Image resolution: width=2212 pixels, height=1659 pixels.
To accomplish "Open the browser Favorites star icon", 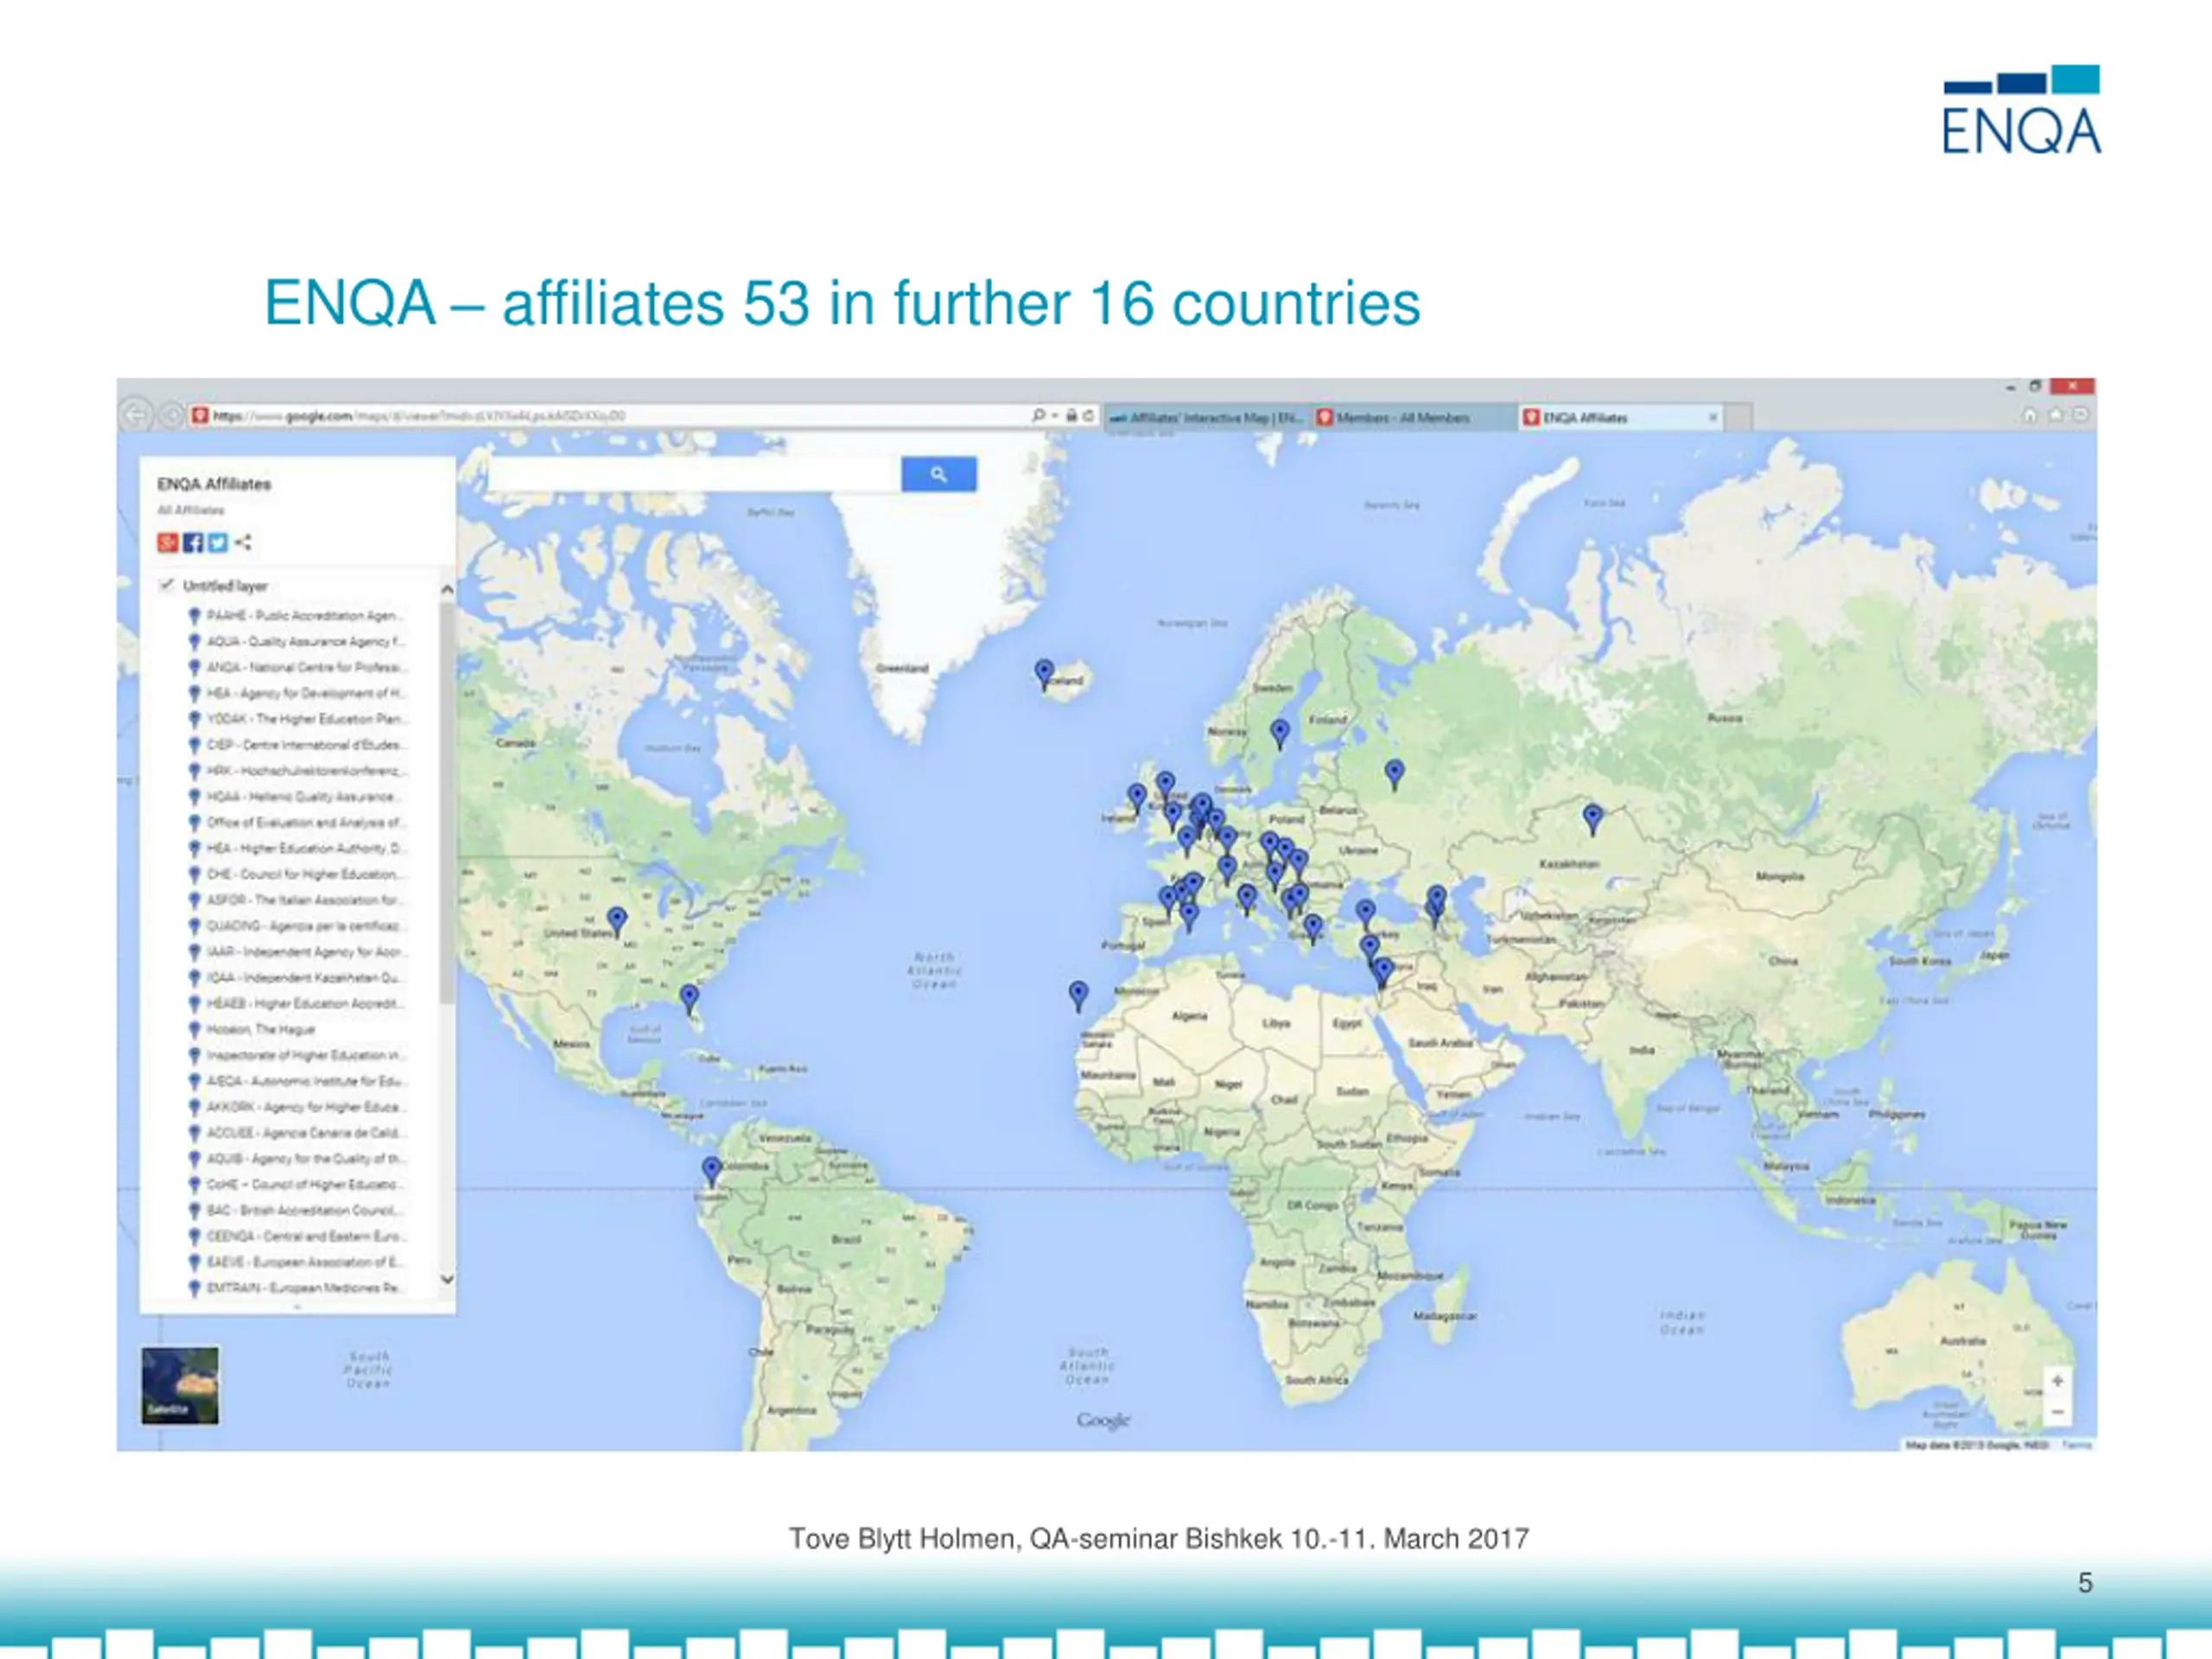I will click(2055, 415).
